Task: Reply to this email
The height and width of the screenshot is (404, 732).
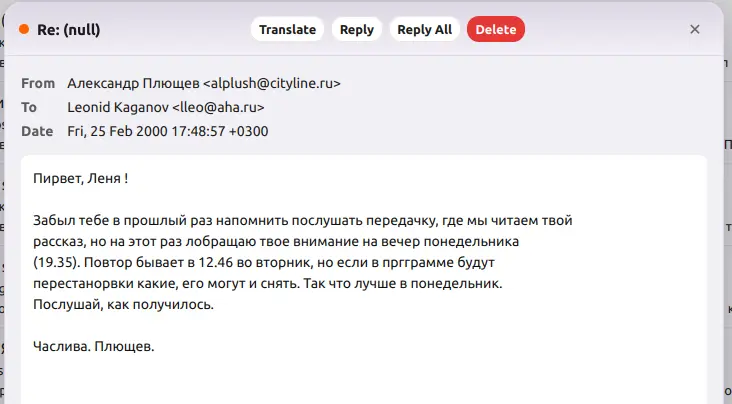Action: tap(357, 29)
